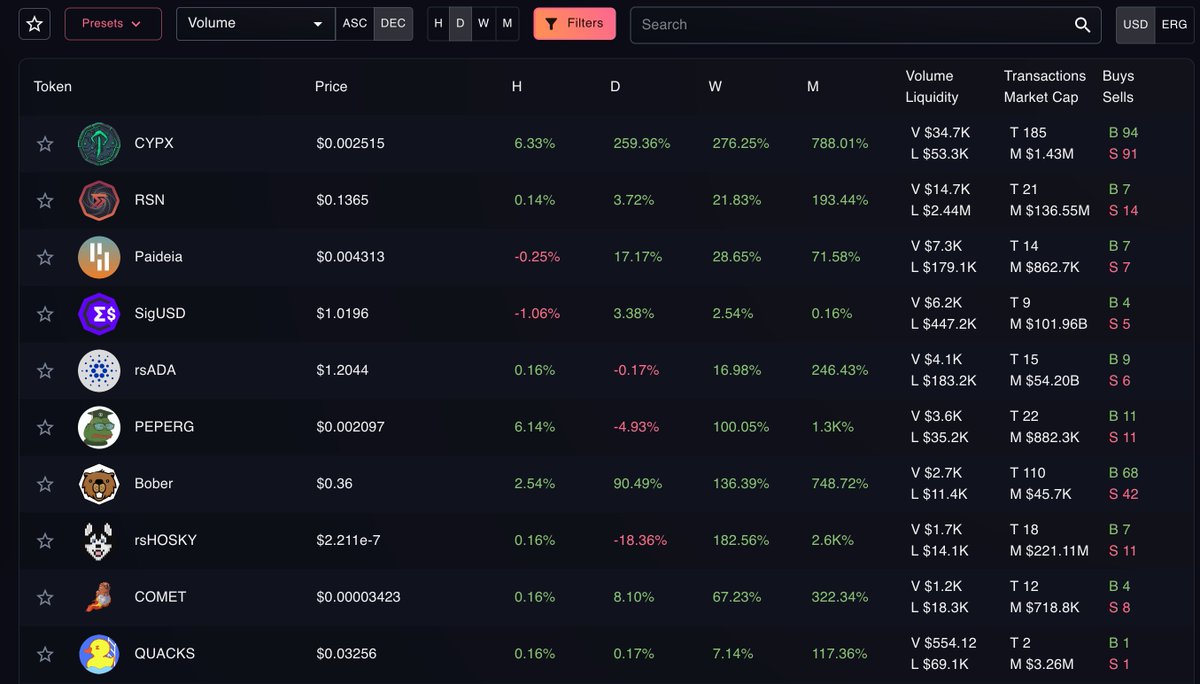The image size is (1200, 684).
Task: Click the PEPERG frog logo
Action: [99, 427]
